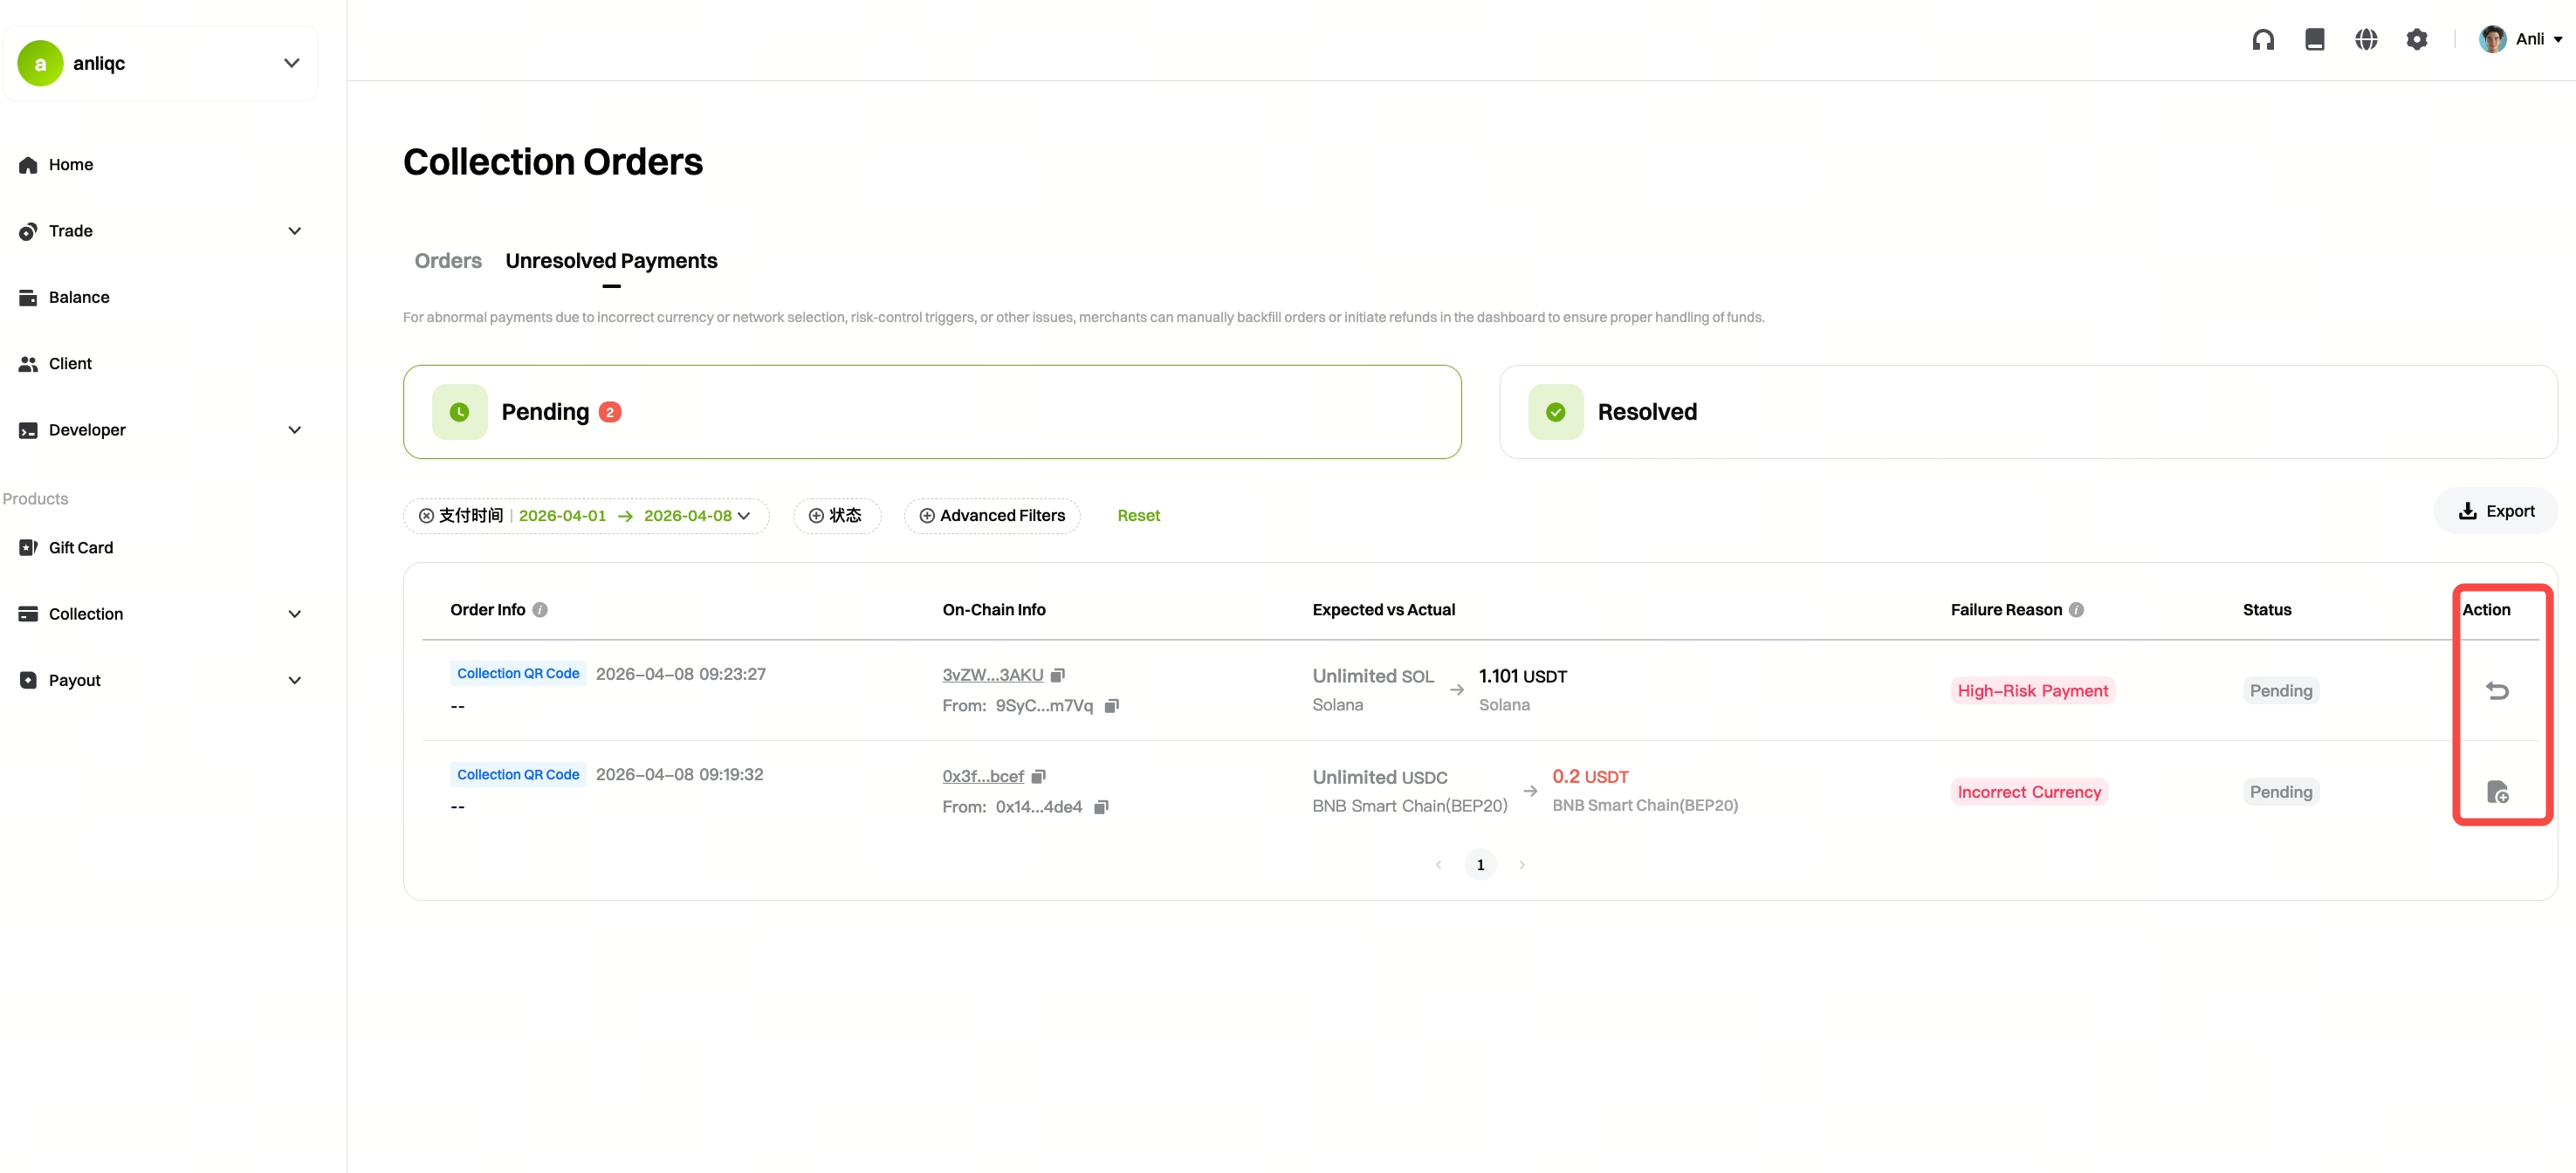Copy the 0x14...4de4 sender address
The height and width of the screenshot is (1173, 2576).
1100,807
